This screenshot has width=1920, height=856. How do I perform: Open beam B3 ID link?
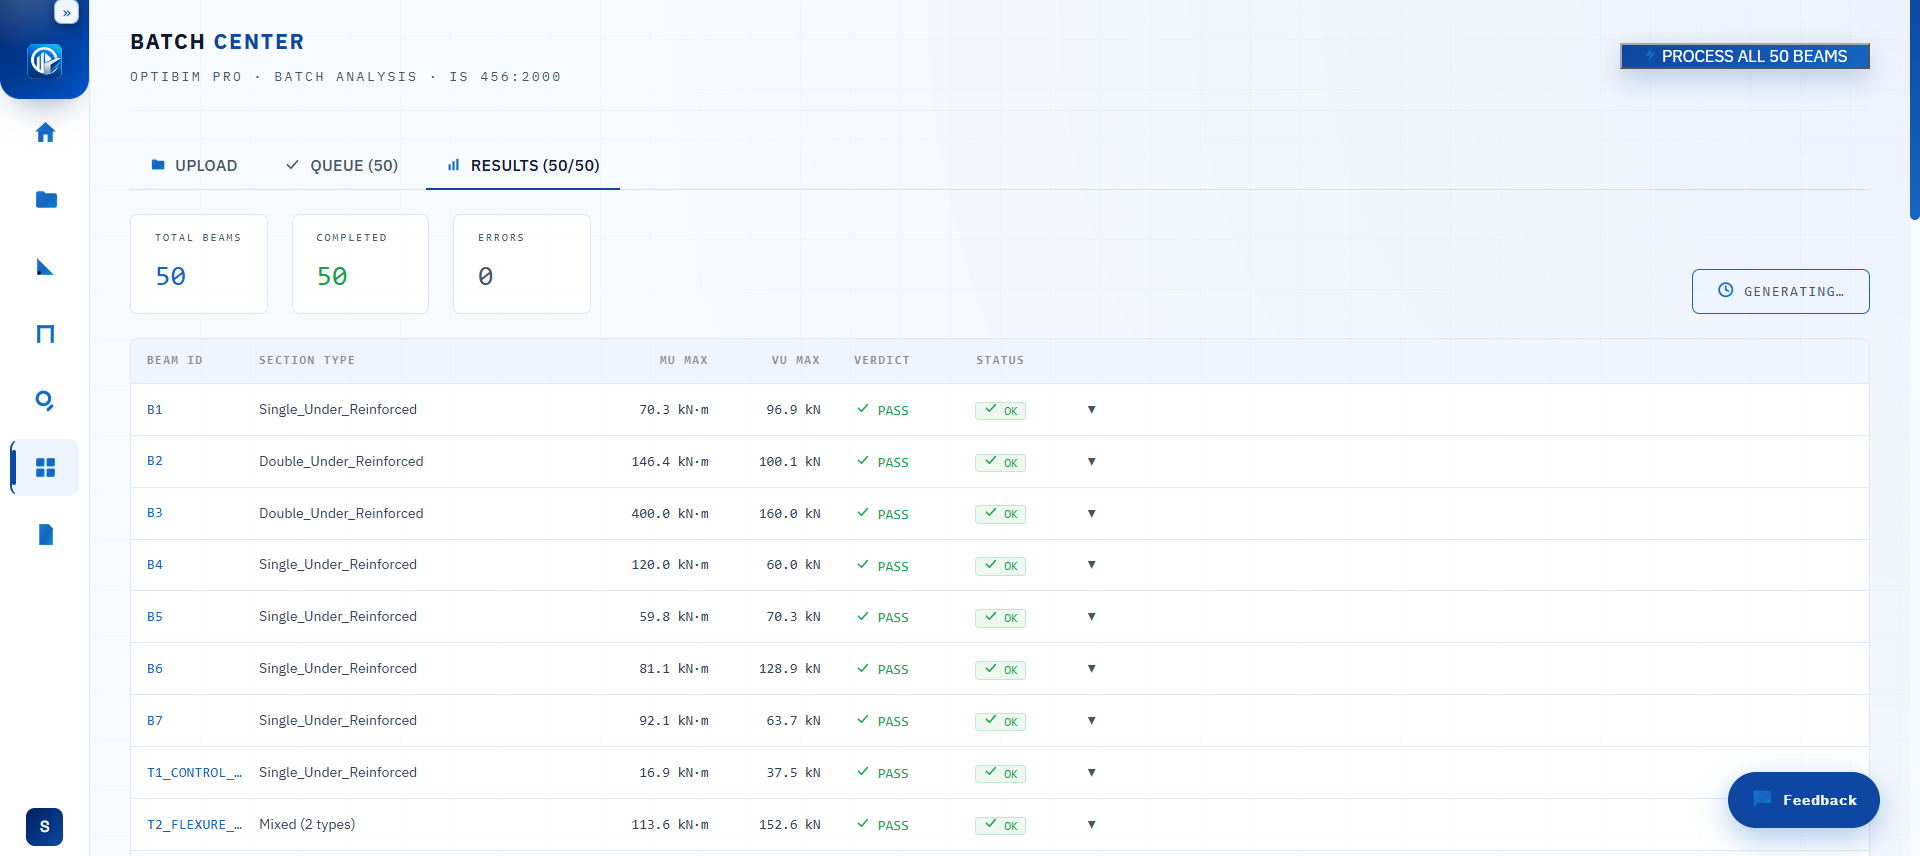pos(155,513)
